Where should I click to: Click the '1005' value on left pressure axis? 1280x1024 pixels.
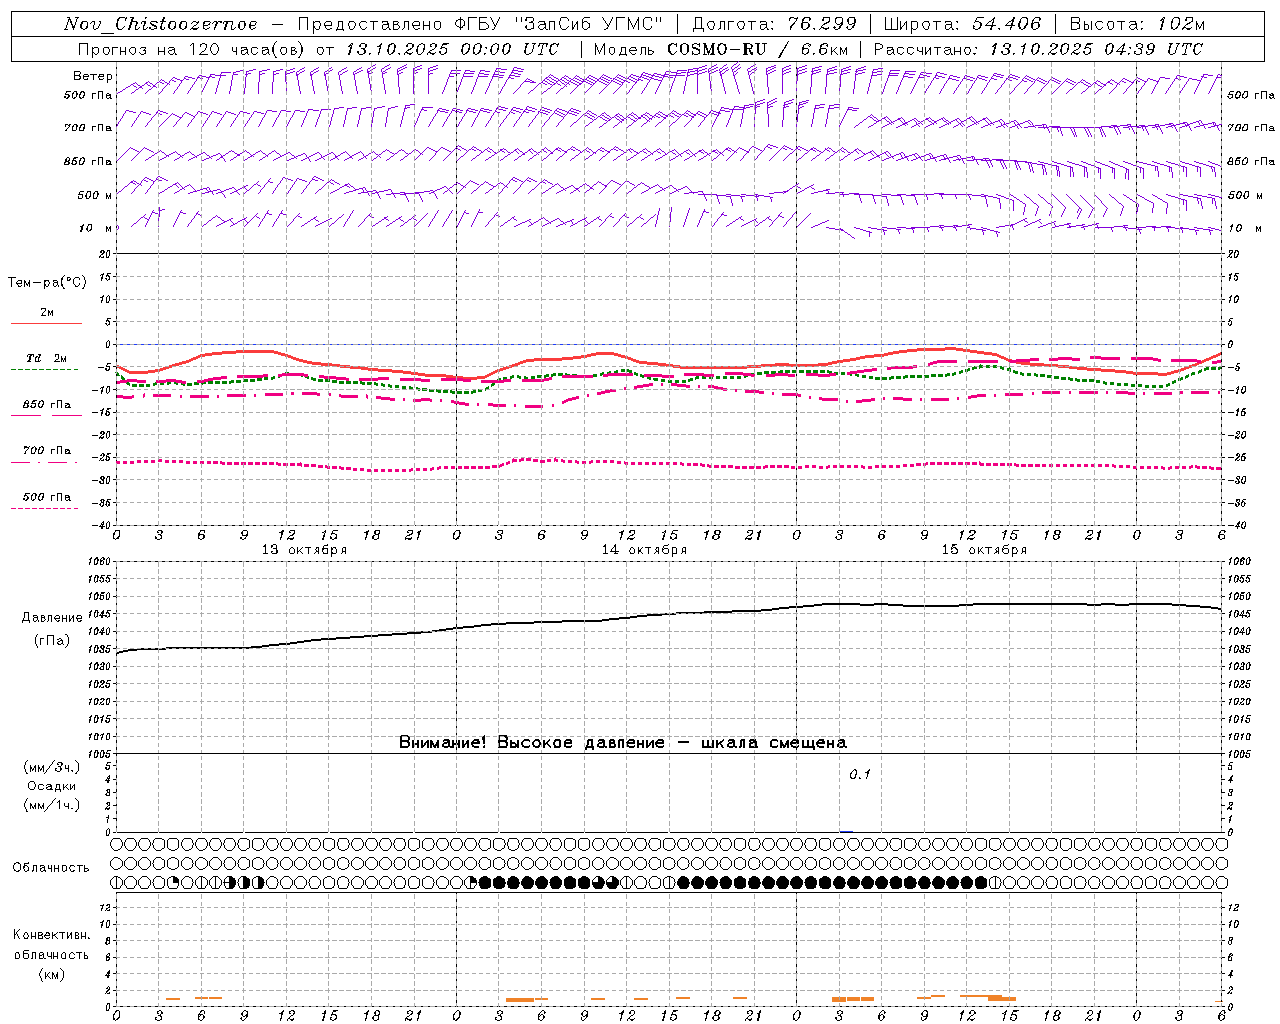[100, 753]
